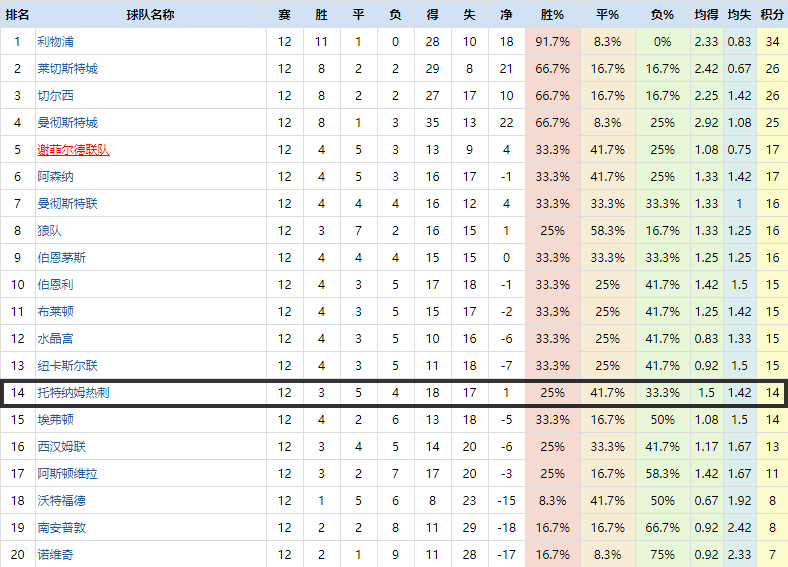This screenshot has height=567, width=788.
Task: Click the 58.3% draw rate cell for 狼队
Action: (x=607, y=231)
